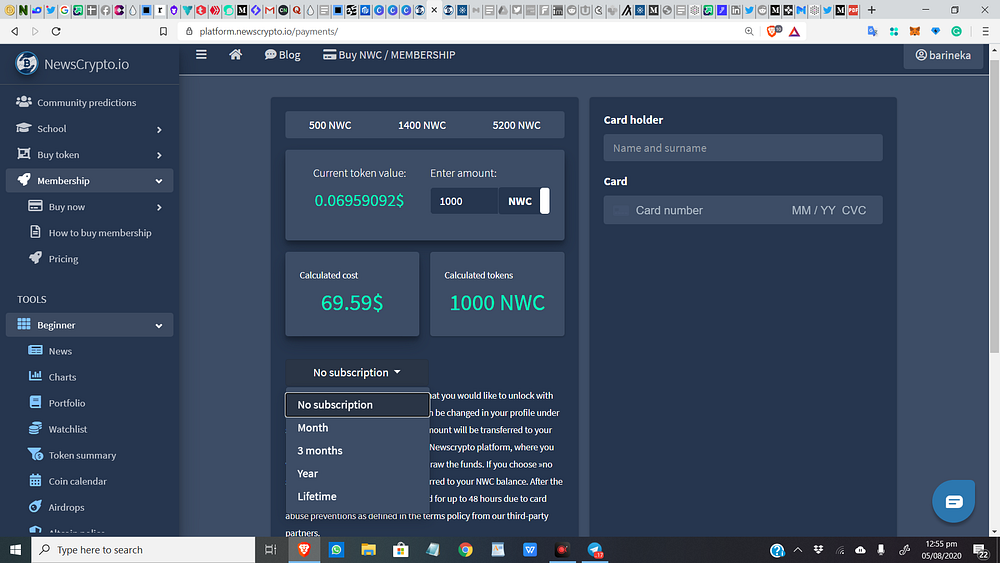Reload the page in browser
Screen dimensions: 1000x563
(56, 31)
